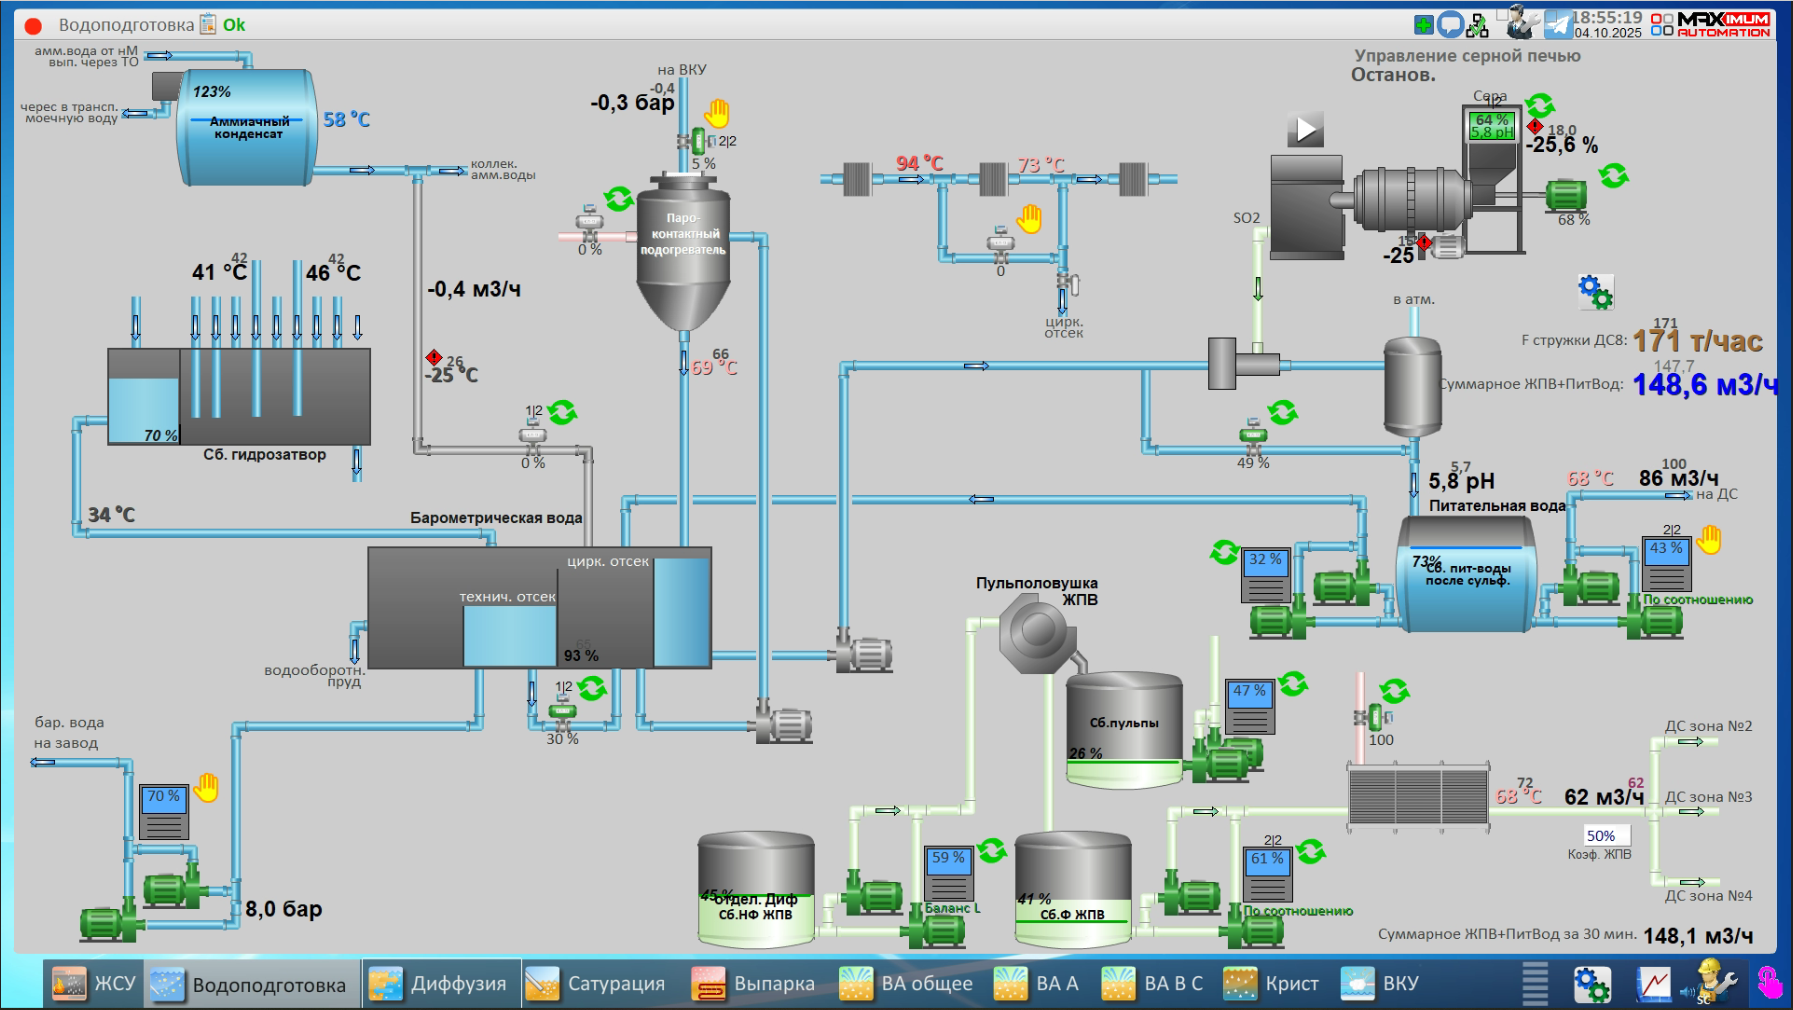Image resolution: width=1793 pixels, height=1010 pixels.
Task: Toggle auto mode on steam heater valve
Action: click(x=618, y=199)
